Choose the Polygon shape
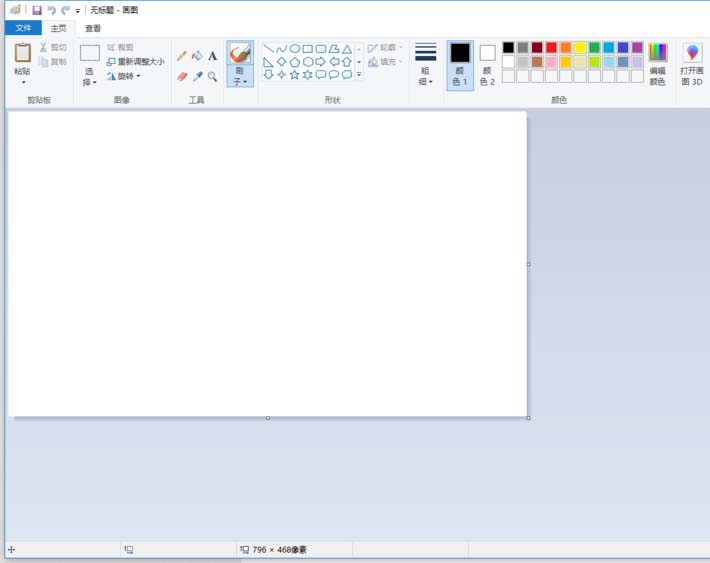This screenshot has height=563, width=710. tap(334, 48)
